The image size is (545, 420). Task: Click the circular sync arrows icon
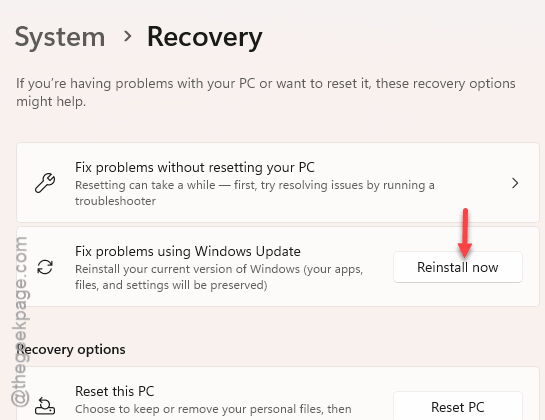[45, 267]
